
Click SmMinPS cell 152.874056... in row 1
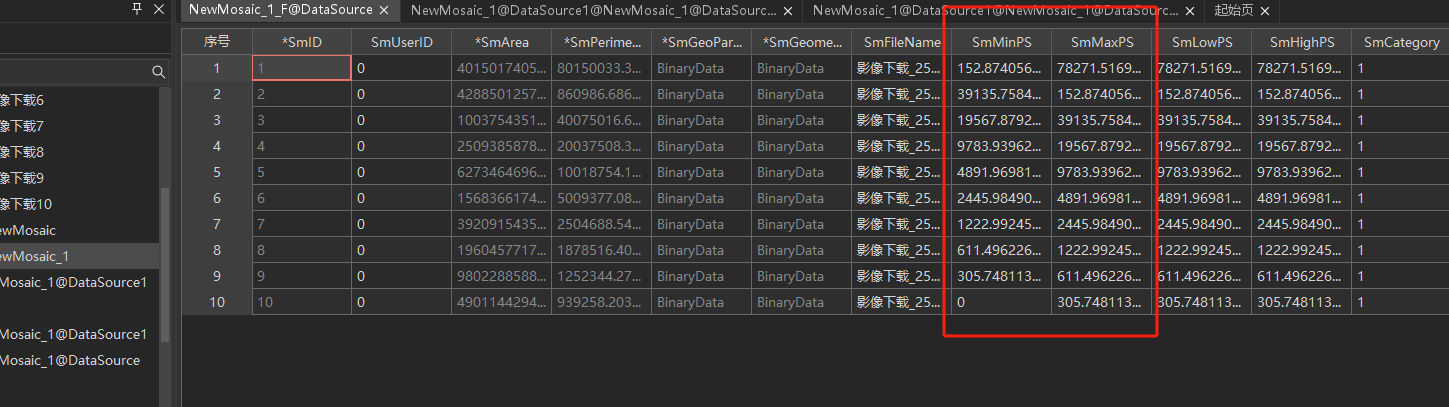pyautogui.click(x=1002, y=68)
